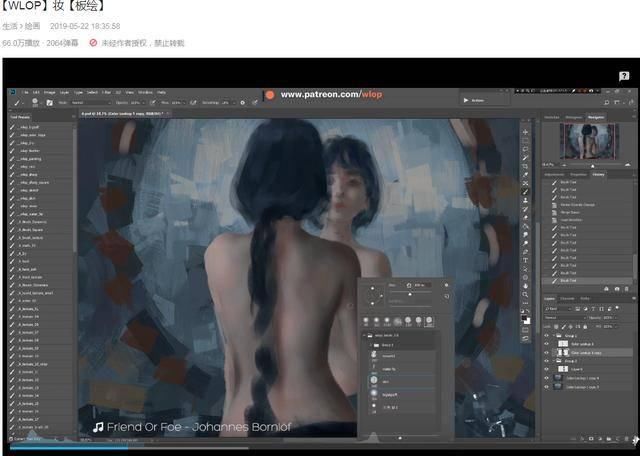Open the Image menu
The width and height of the screenshot is (640, 456).
pos(49,92)
